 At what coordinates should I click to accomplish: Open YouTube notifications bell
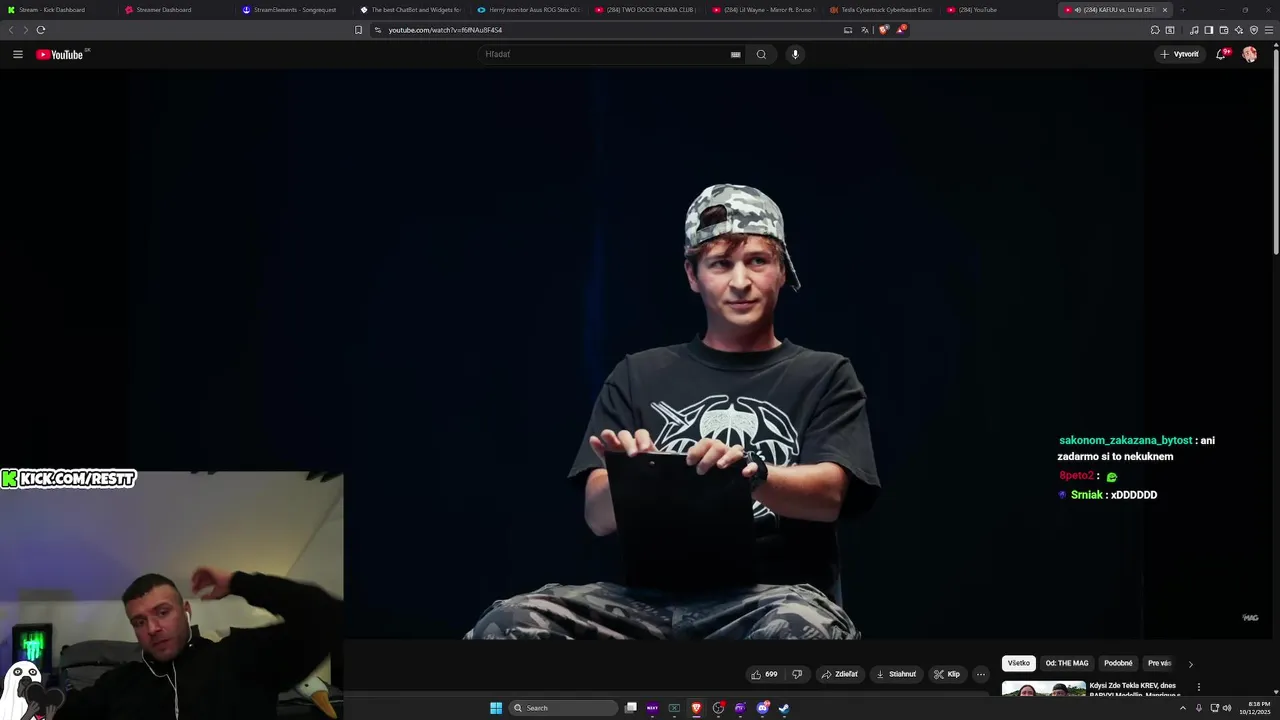1221,54
